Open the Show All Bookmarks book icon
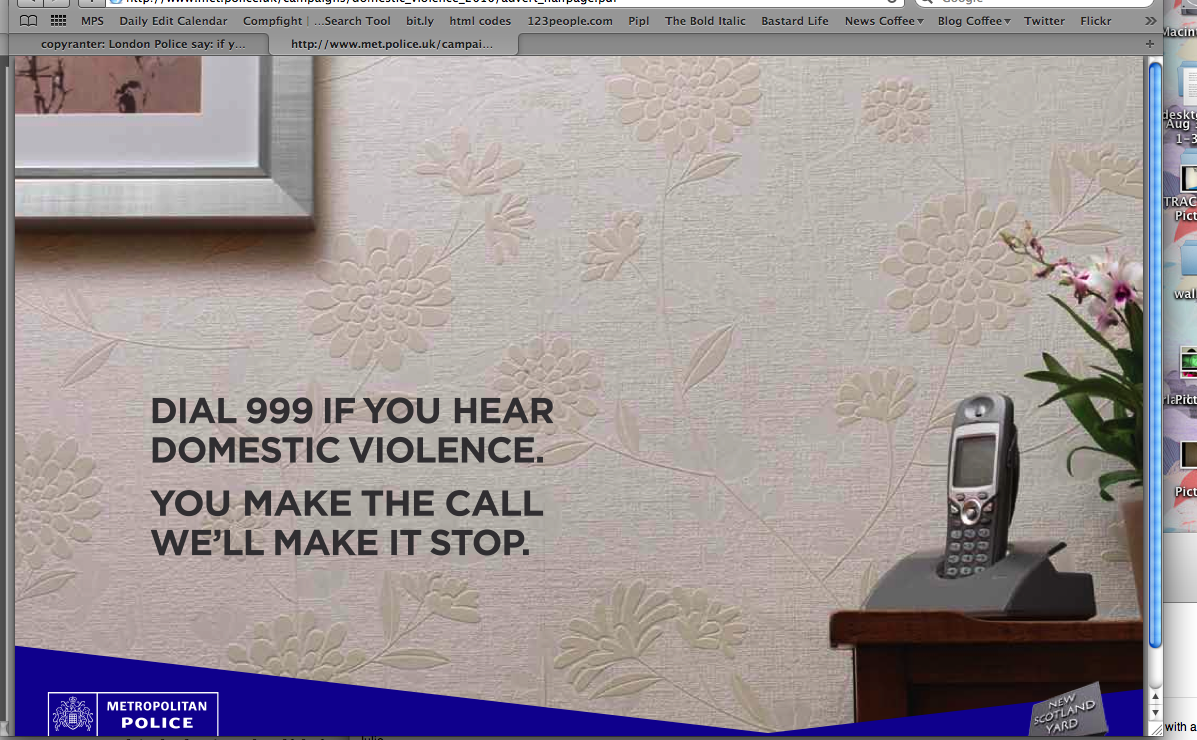The height and width of the screenshot is (740, 1197). coord(28,21)
